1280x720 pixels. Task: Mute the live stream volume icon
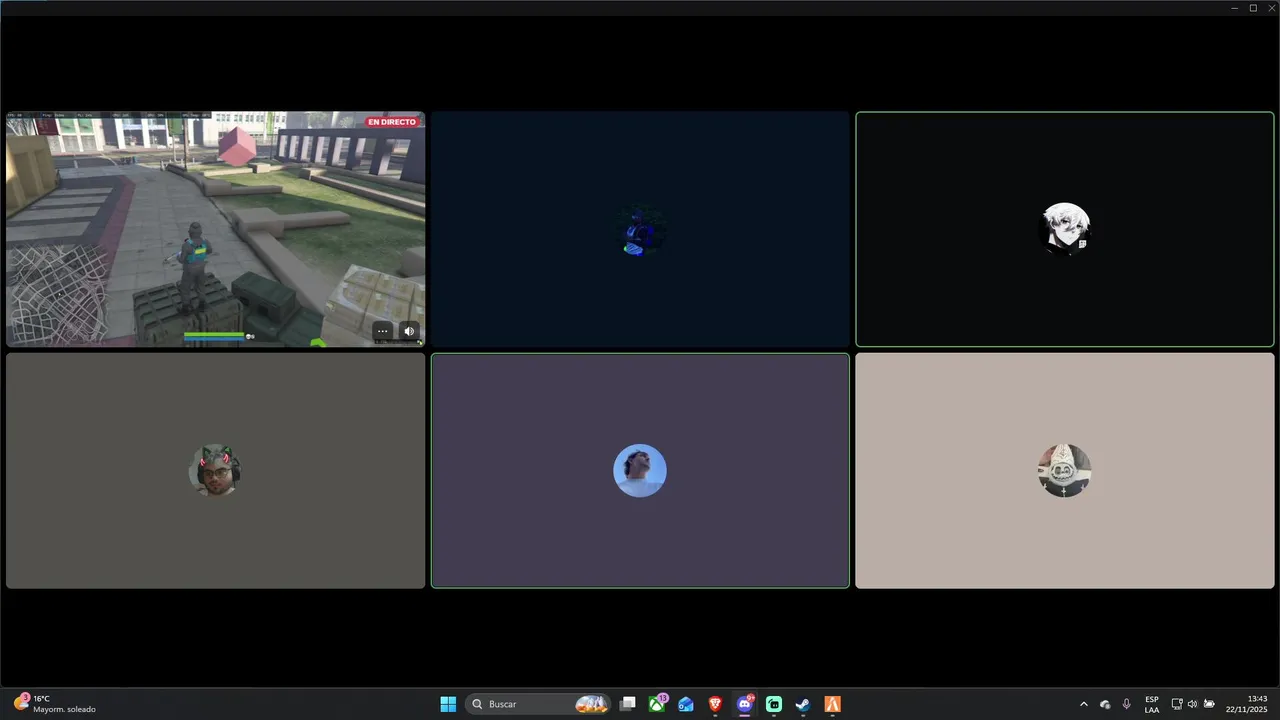(x=409, y=331)
